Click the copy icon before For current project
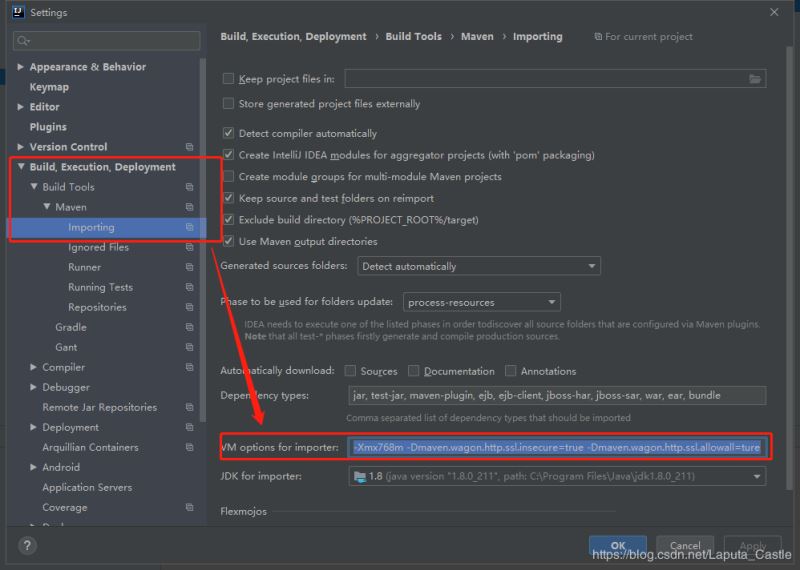The height and width of the screenshot is (570, 800). click(598, 37)
